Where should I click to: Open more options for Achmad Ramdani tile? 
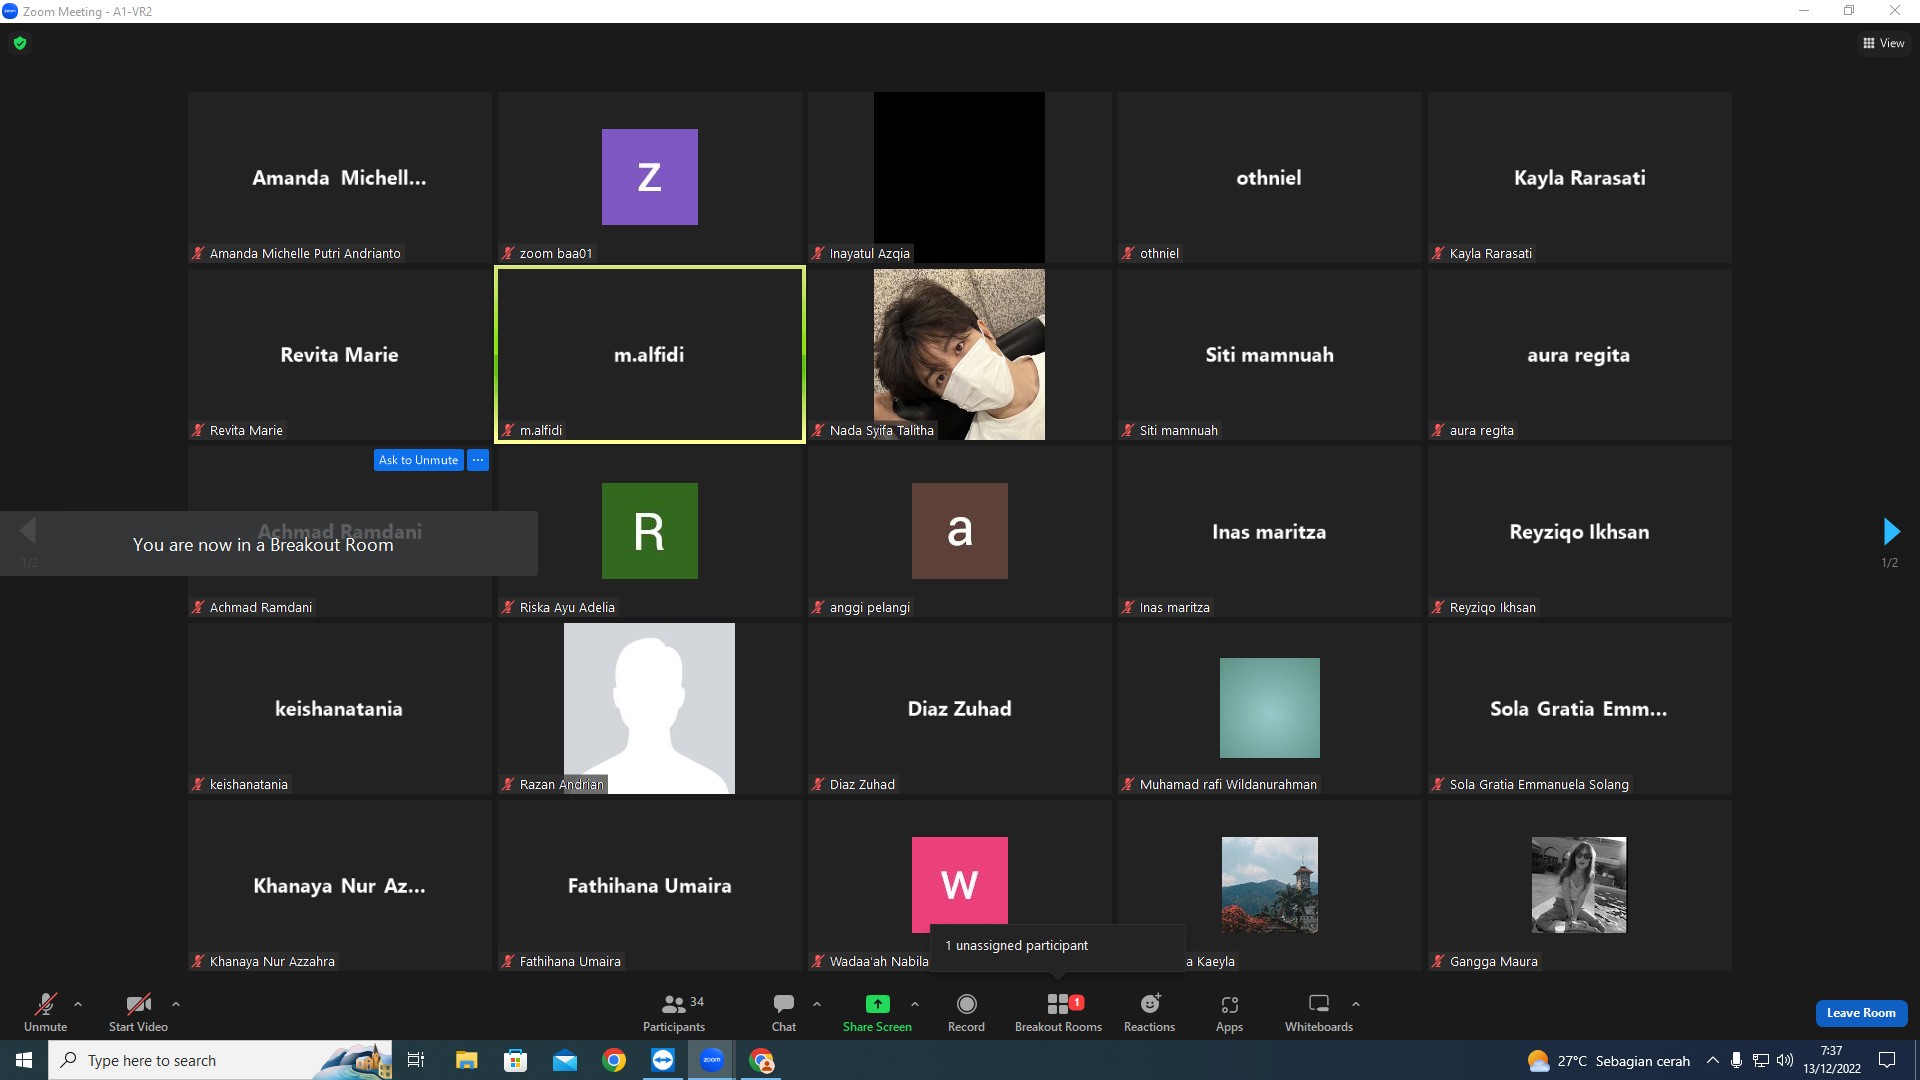[478, 460]
